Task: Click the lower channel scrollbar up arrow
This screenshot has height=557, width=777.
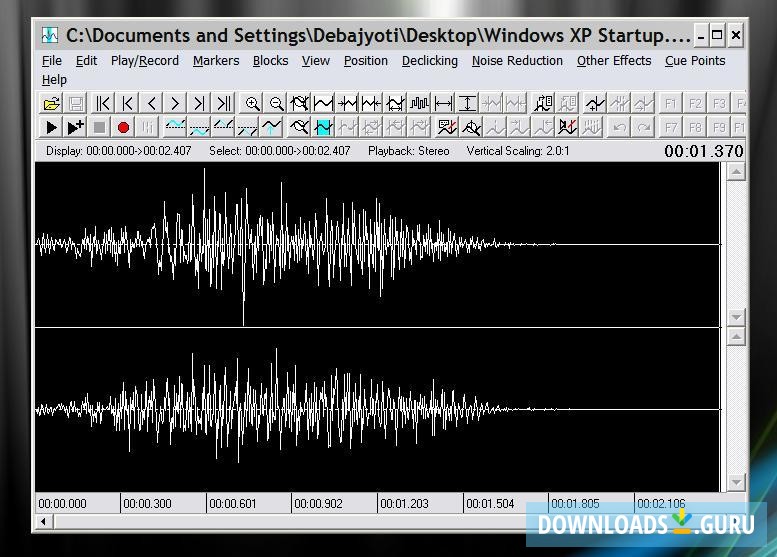Action: click(x=736, y=336)
